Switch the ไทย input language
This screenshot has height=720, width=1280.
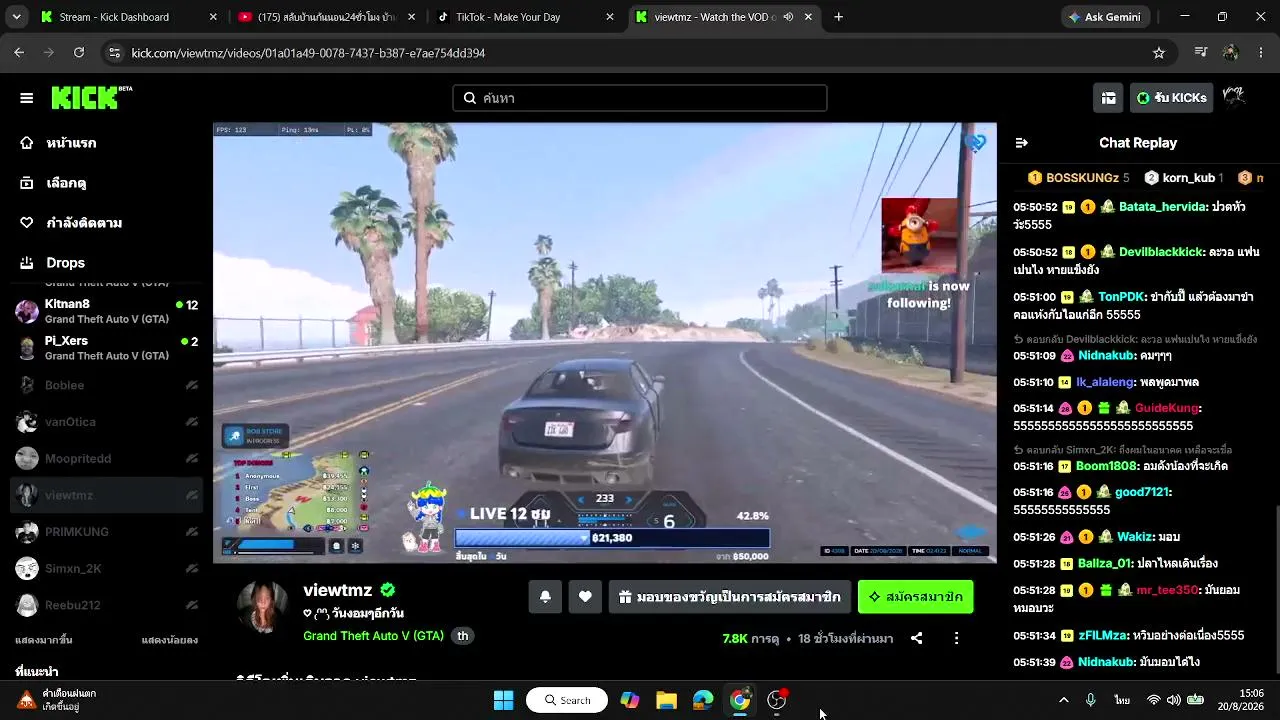pos(1123,700)
